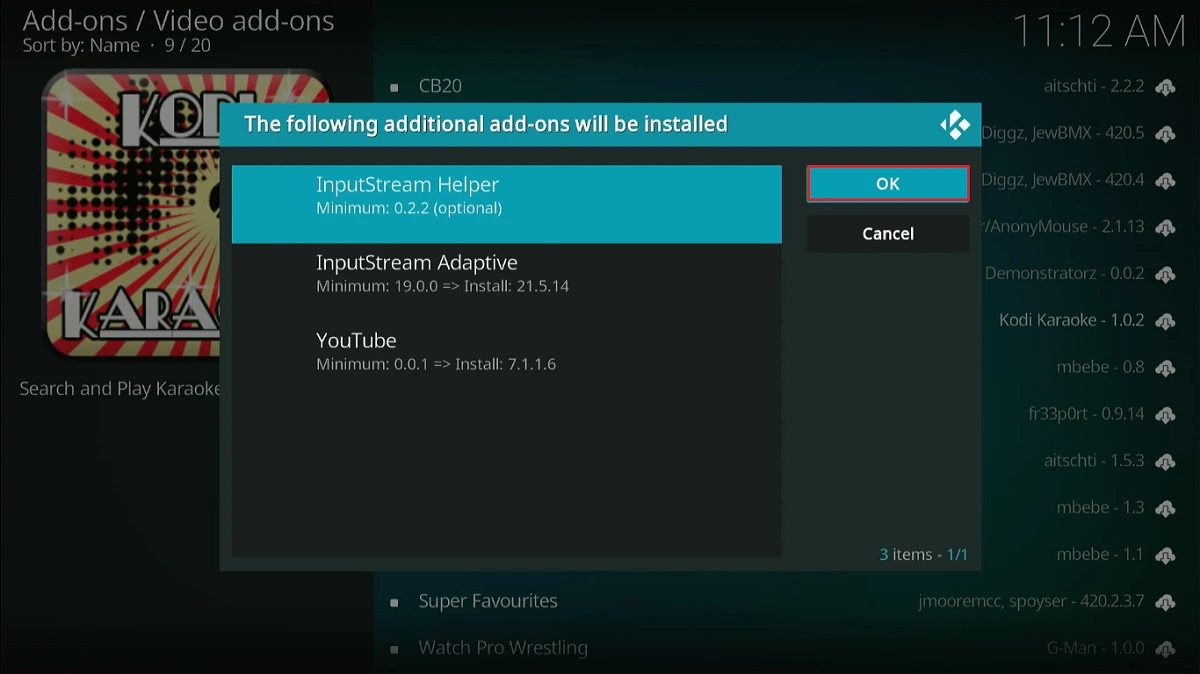Click Cancel in the add-ons dialog
Screen dimensions: 1200x674
click(888, 233)
